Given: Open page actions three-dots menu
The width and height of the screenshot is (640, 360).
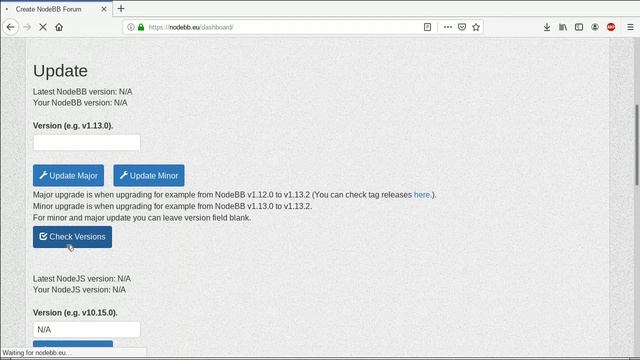Looking at the screenshot, I should point(448,27).
